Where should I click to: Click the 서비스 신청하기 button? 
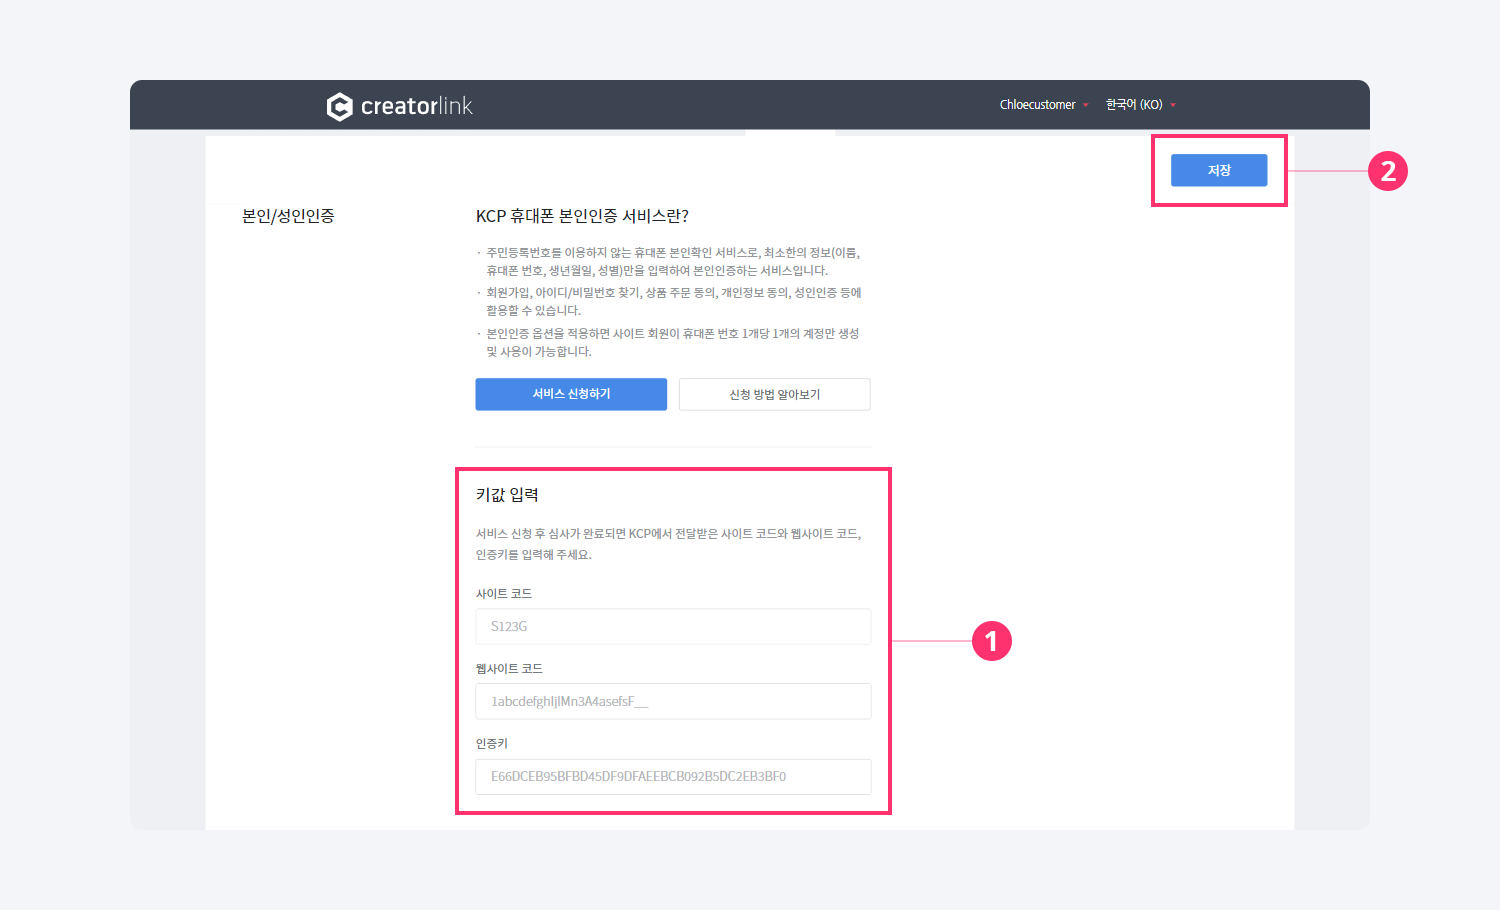tap(571, 394)
